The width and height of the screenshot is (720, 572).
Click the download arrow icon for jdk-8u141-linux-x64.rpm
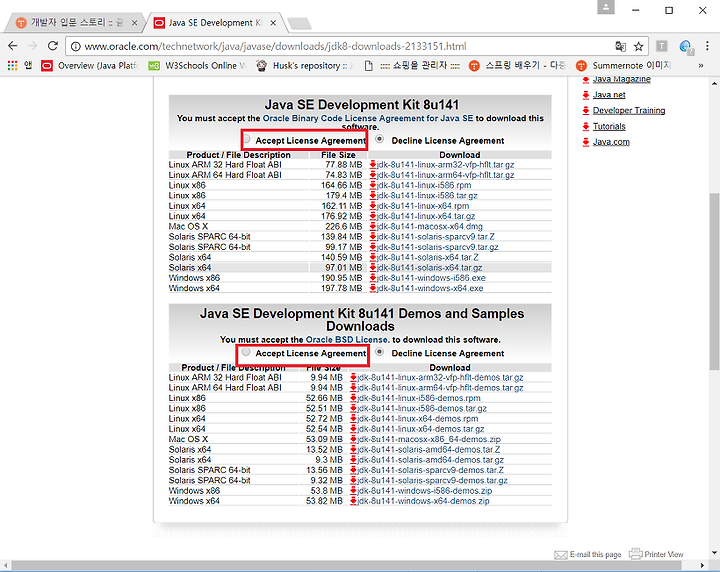(x=373, y=206)
